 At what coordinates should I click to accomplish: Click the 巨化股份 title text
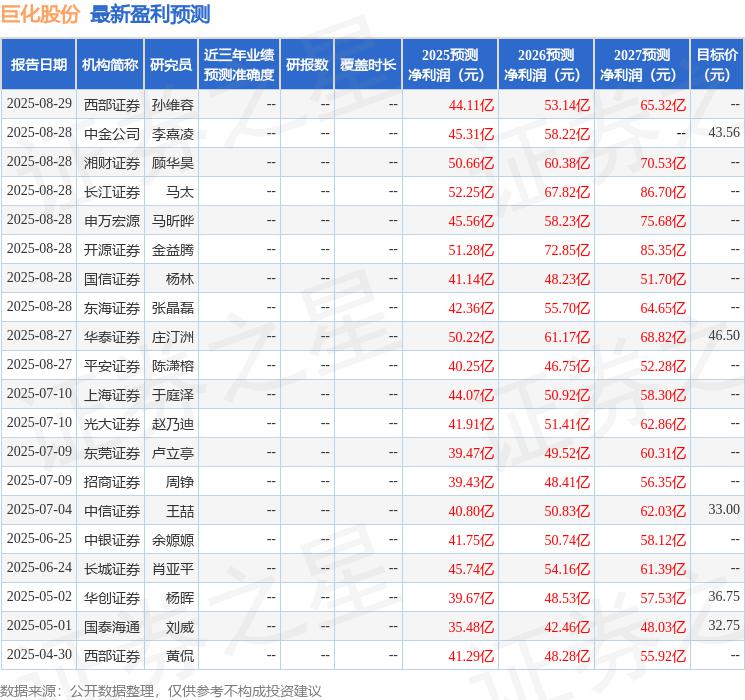(40, 14)
